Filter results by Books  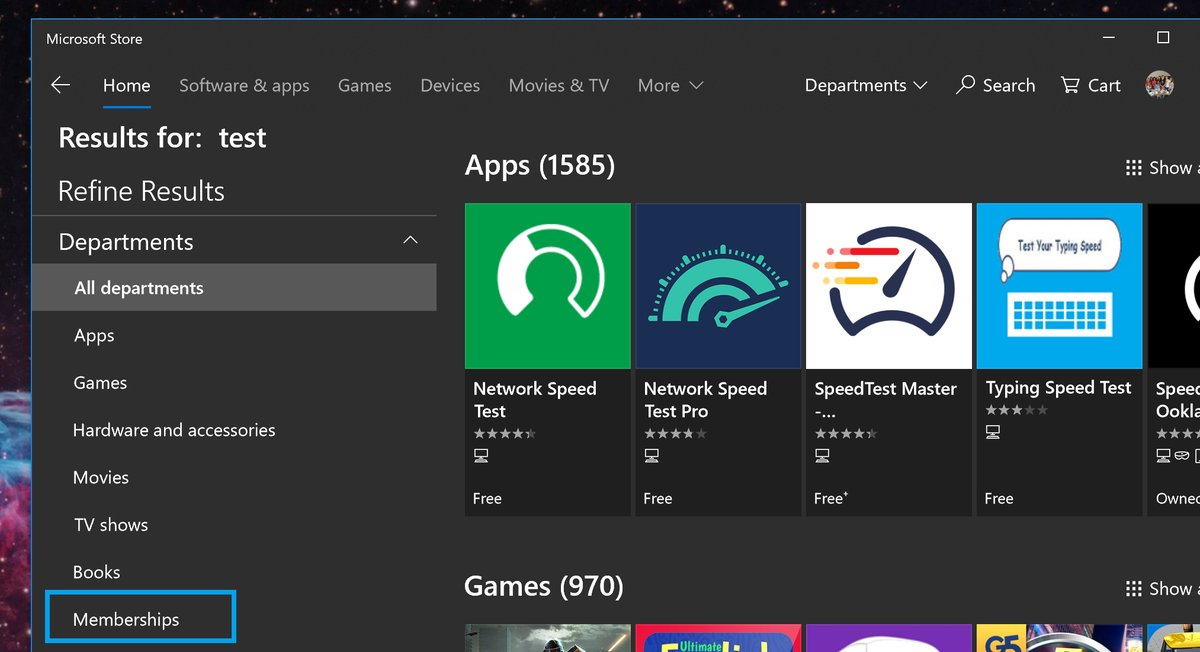96,572
